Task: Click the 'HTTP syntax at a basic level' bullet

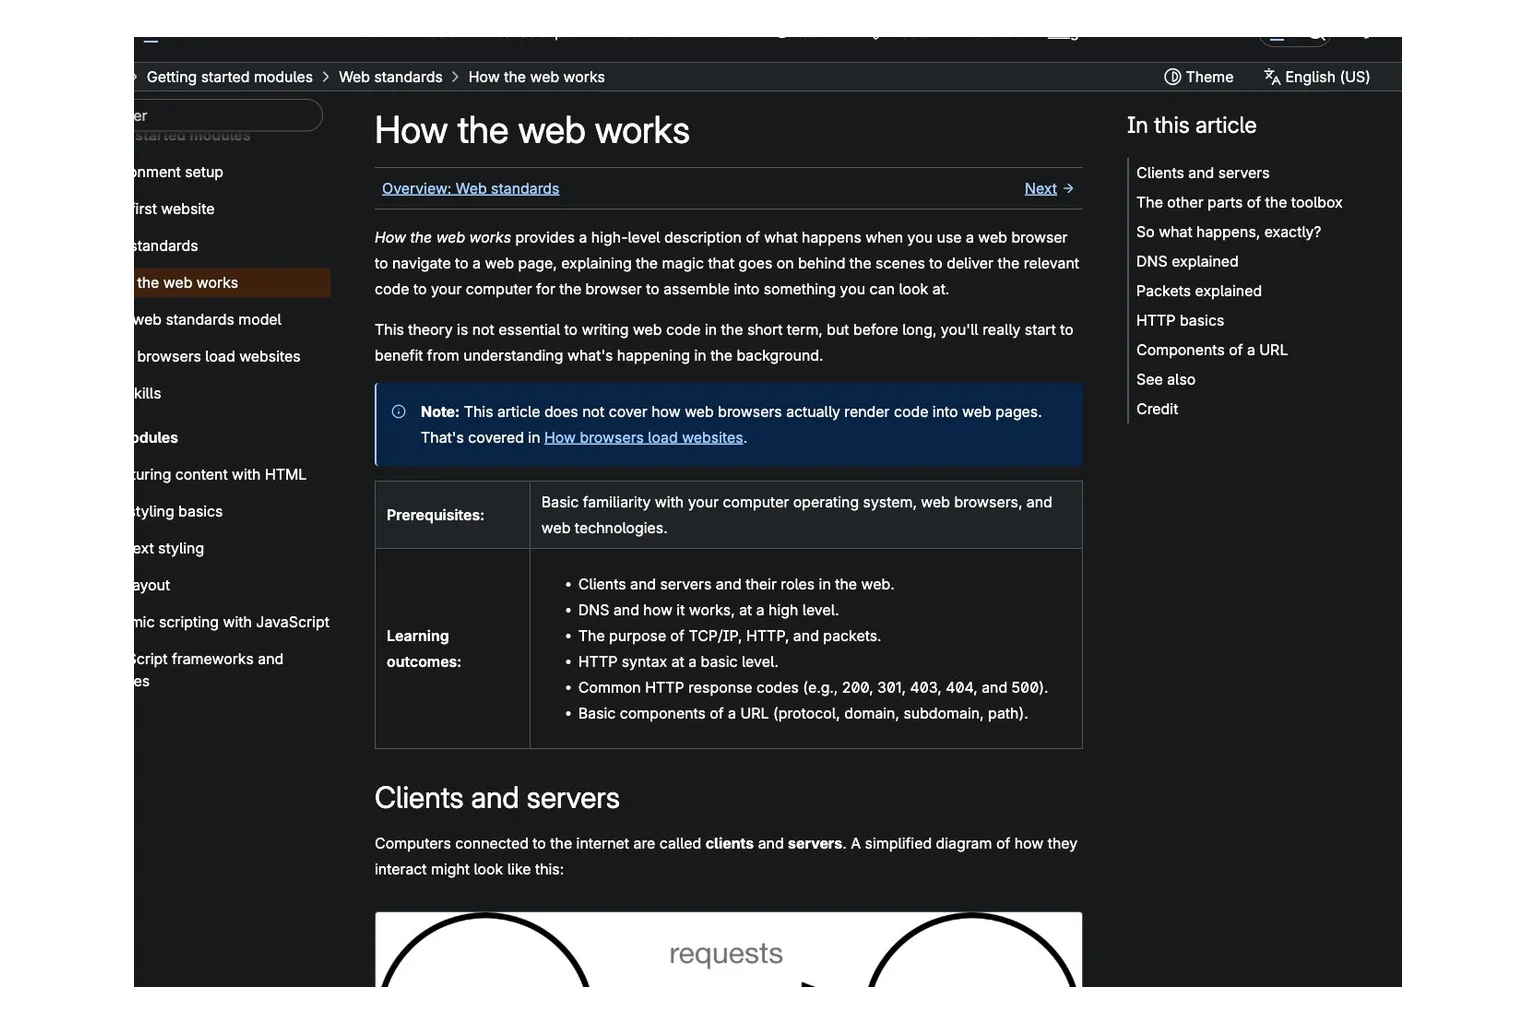Action: [x=678, y=662]
